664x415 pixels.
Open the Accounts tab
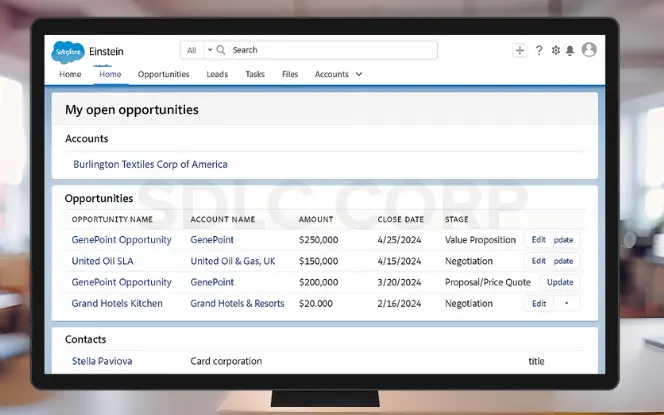332,74
